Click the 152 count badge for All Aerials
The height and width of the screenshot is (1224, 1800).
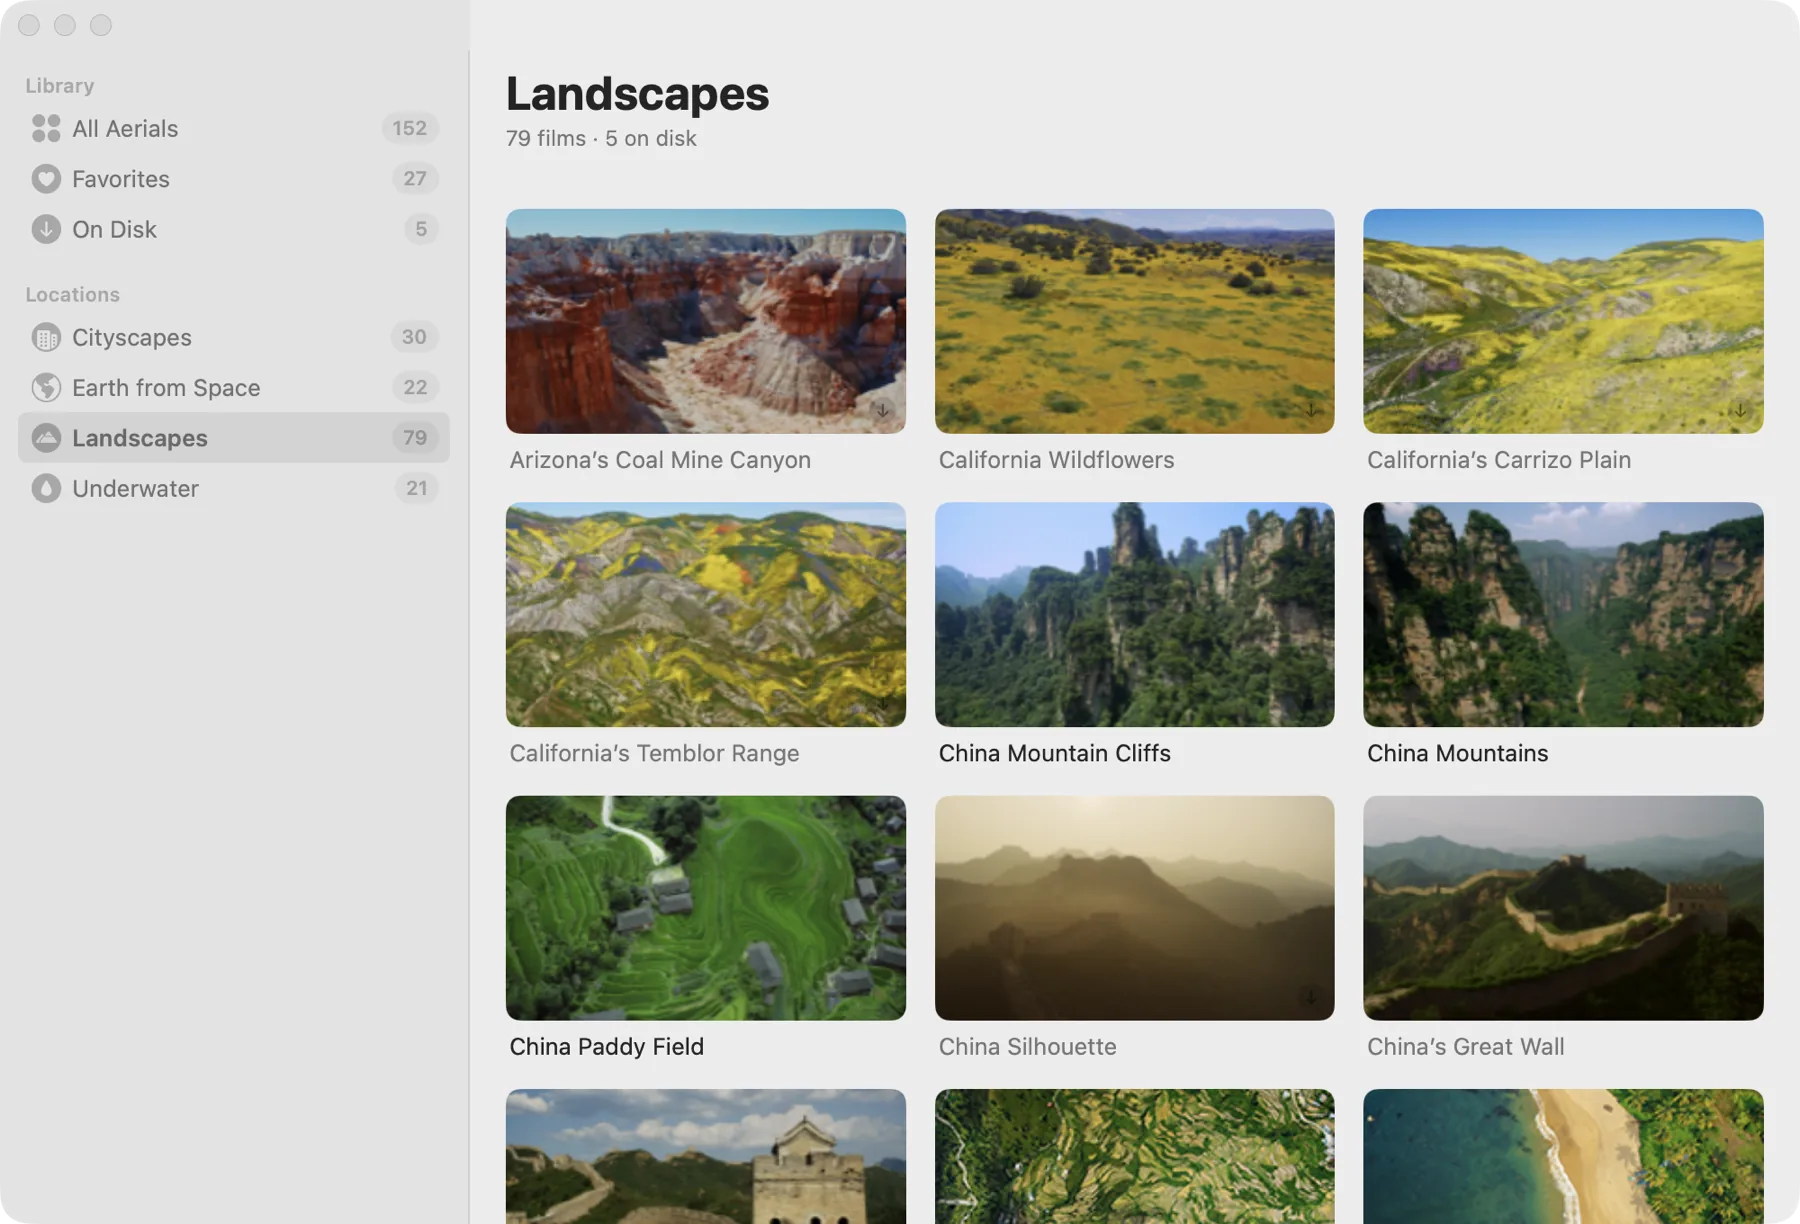[410, 128]
